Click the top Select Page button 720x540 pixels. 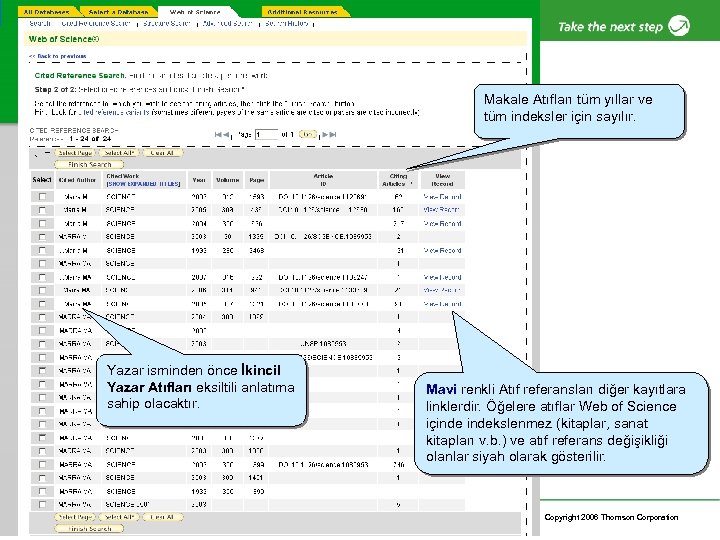[75, 153]
